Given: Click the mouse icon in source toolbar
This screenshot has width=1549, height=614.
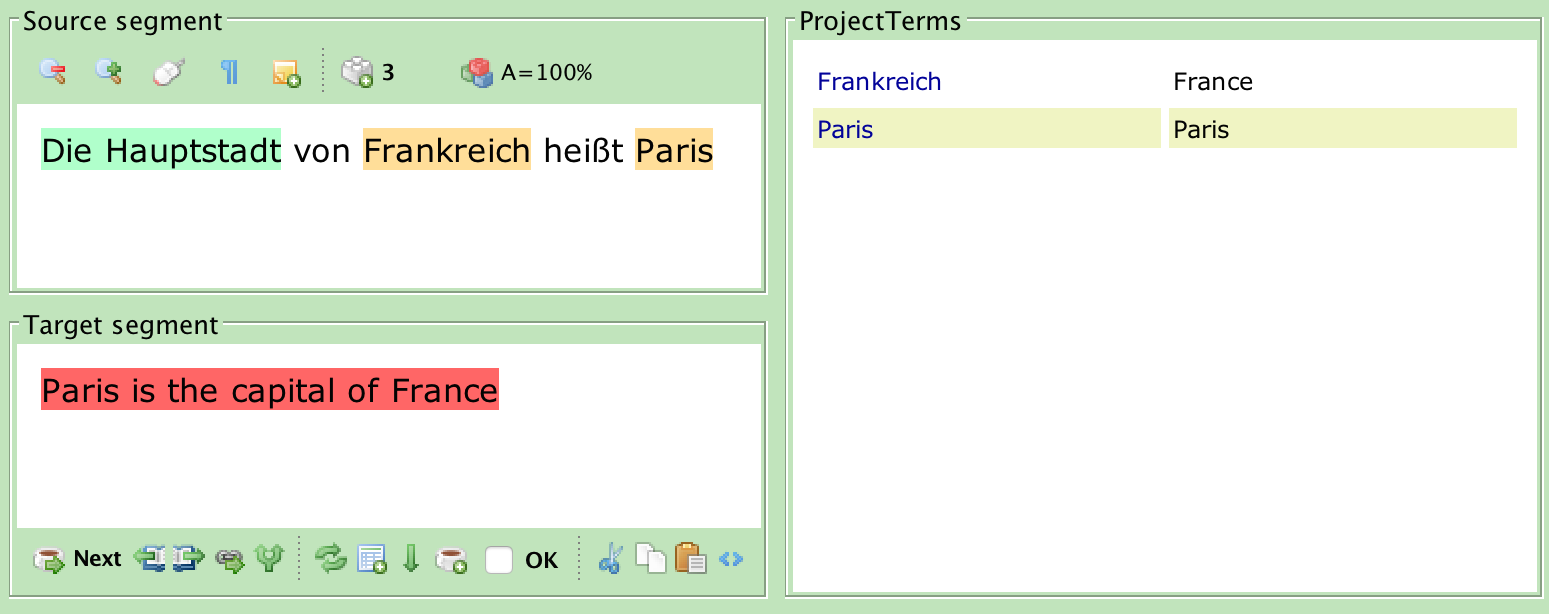Looking at the screenshot, I should coord(168,72).
